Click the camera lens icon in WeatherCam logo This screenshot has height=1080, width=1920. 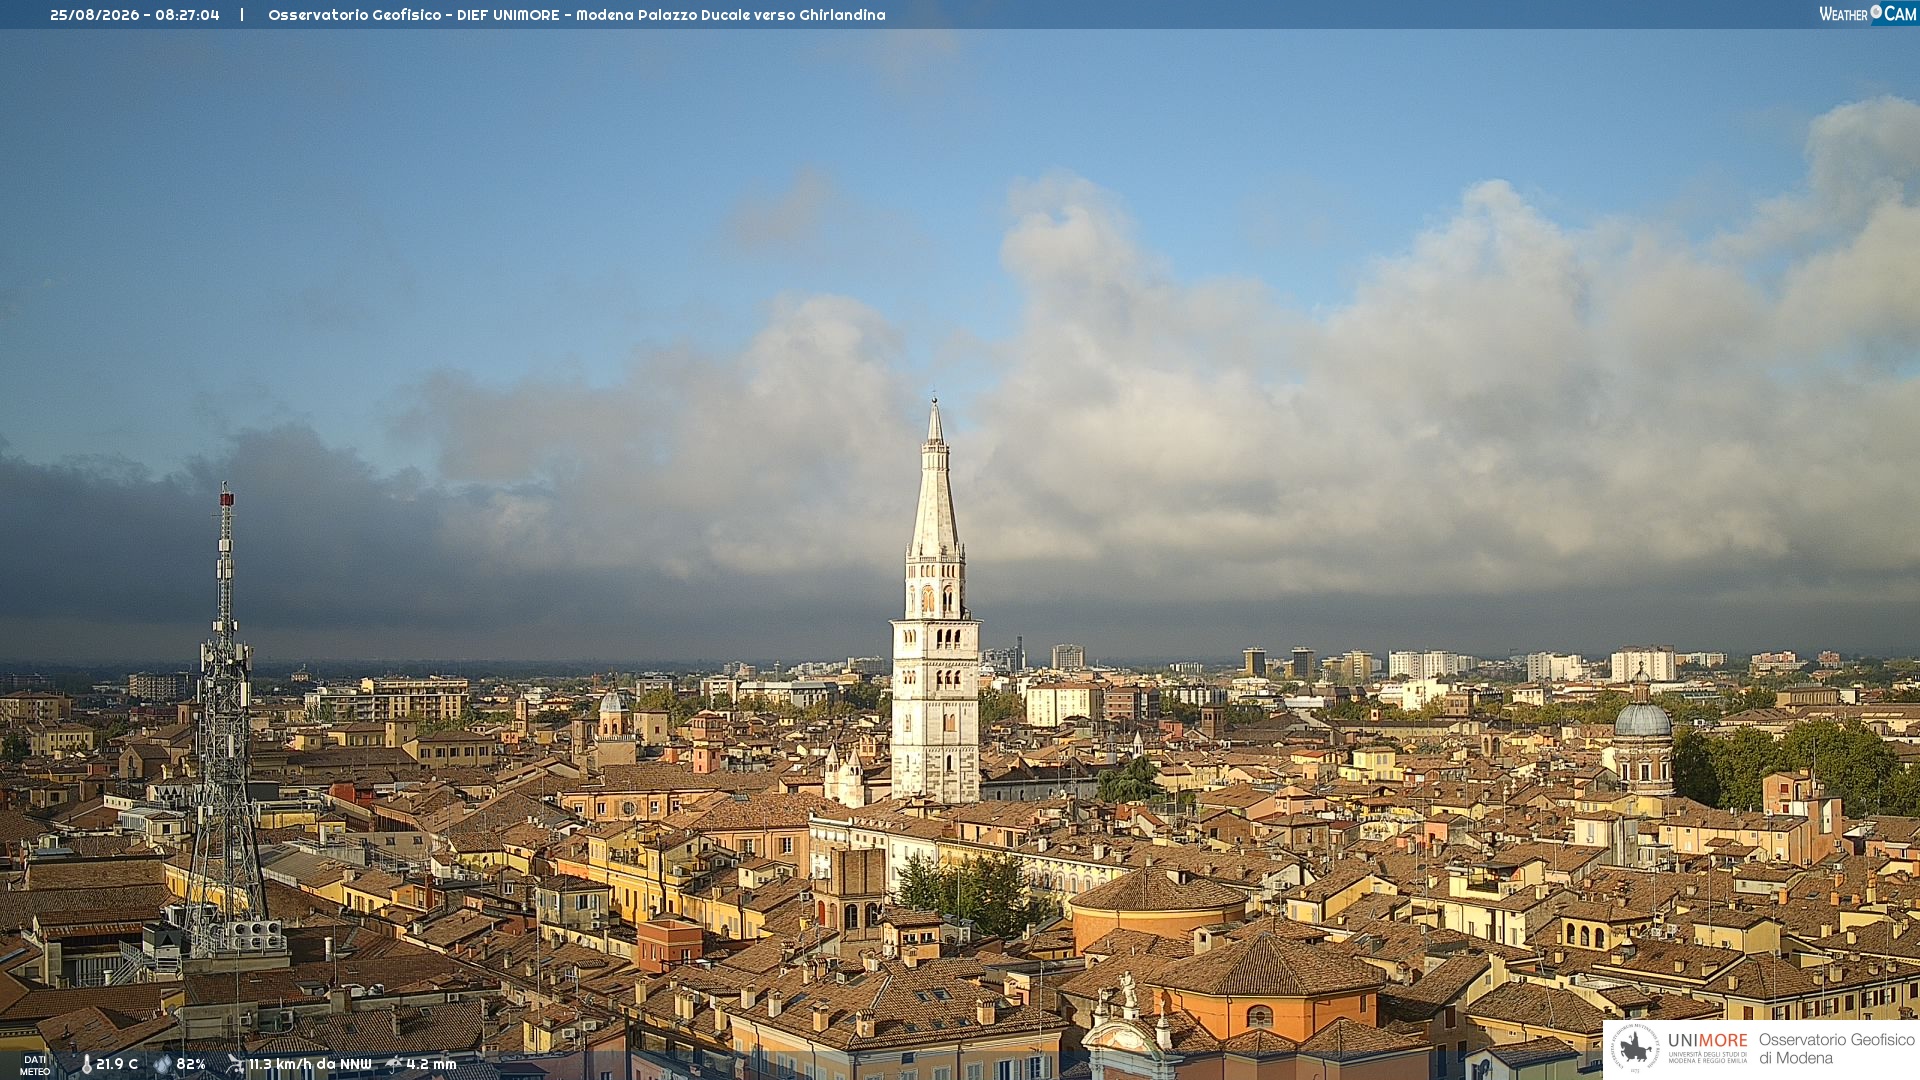coord(1876,12)
